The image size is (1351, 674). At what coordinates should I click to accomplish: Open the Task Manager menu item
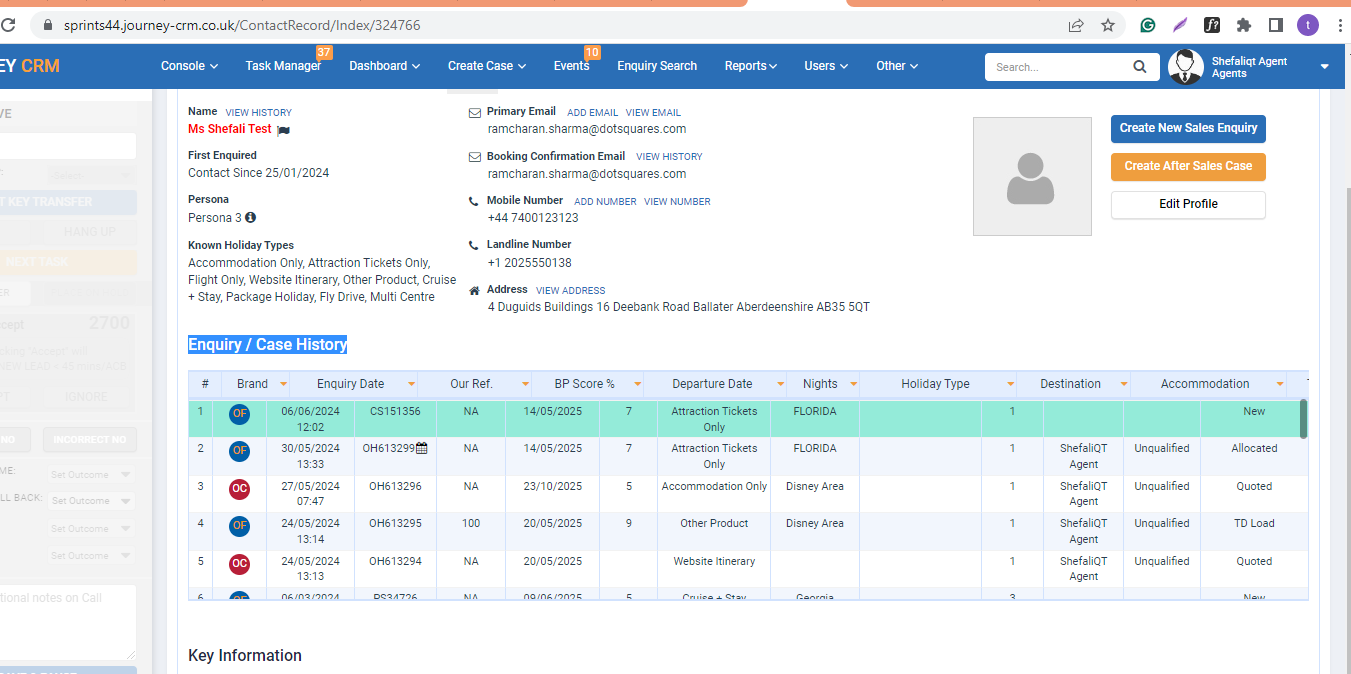283,66
